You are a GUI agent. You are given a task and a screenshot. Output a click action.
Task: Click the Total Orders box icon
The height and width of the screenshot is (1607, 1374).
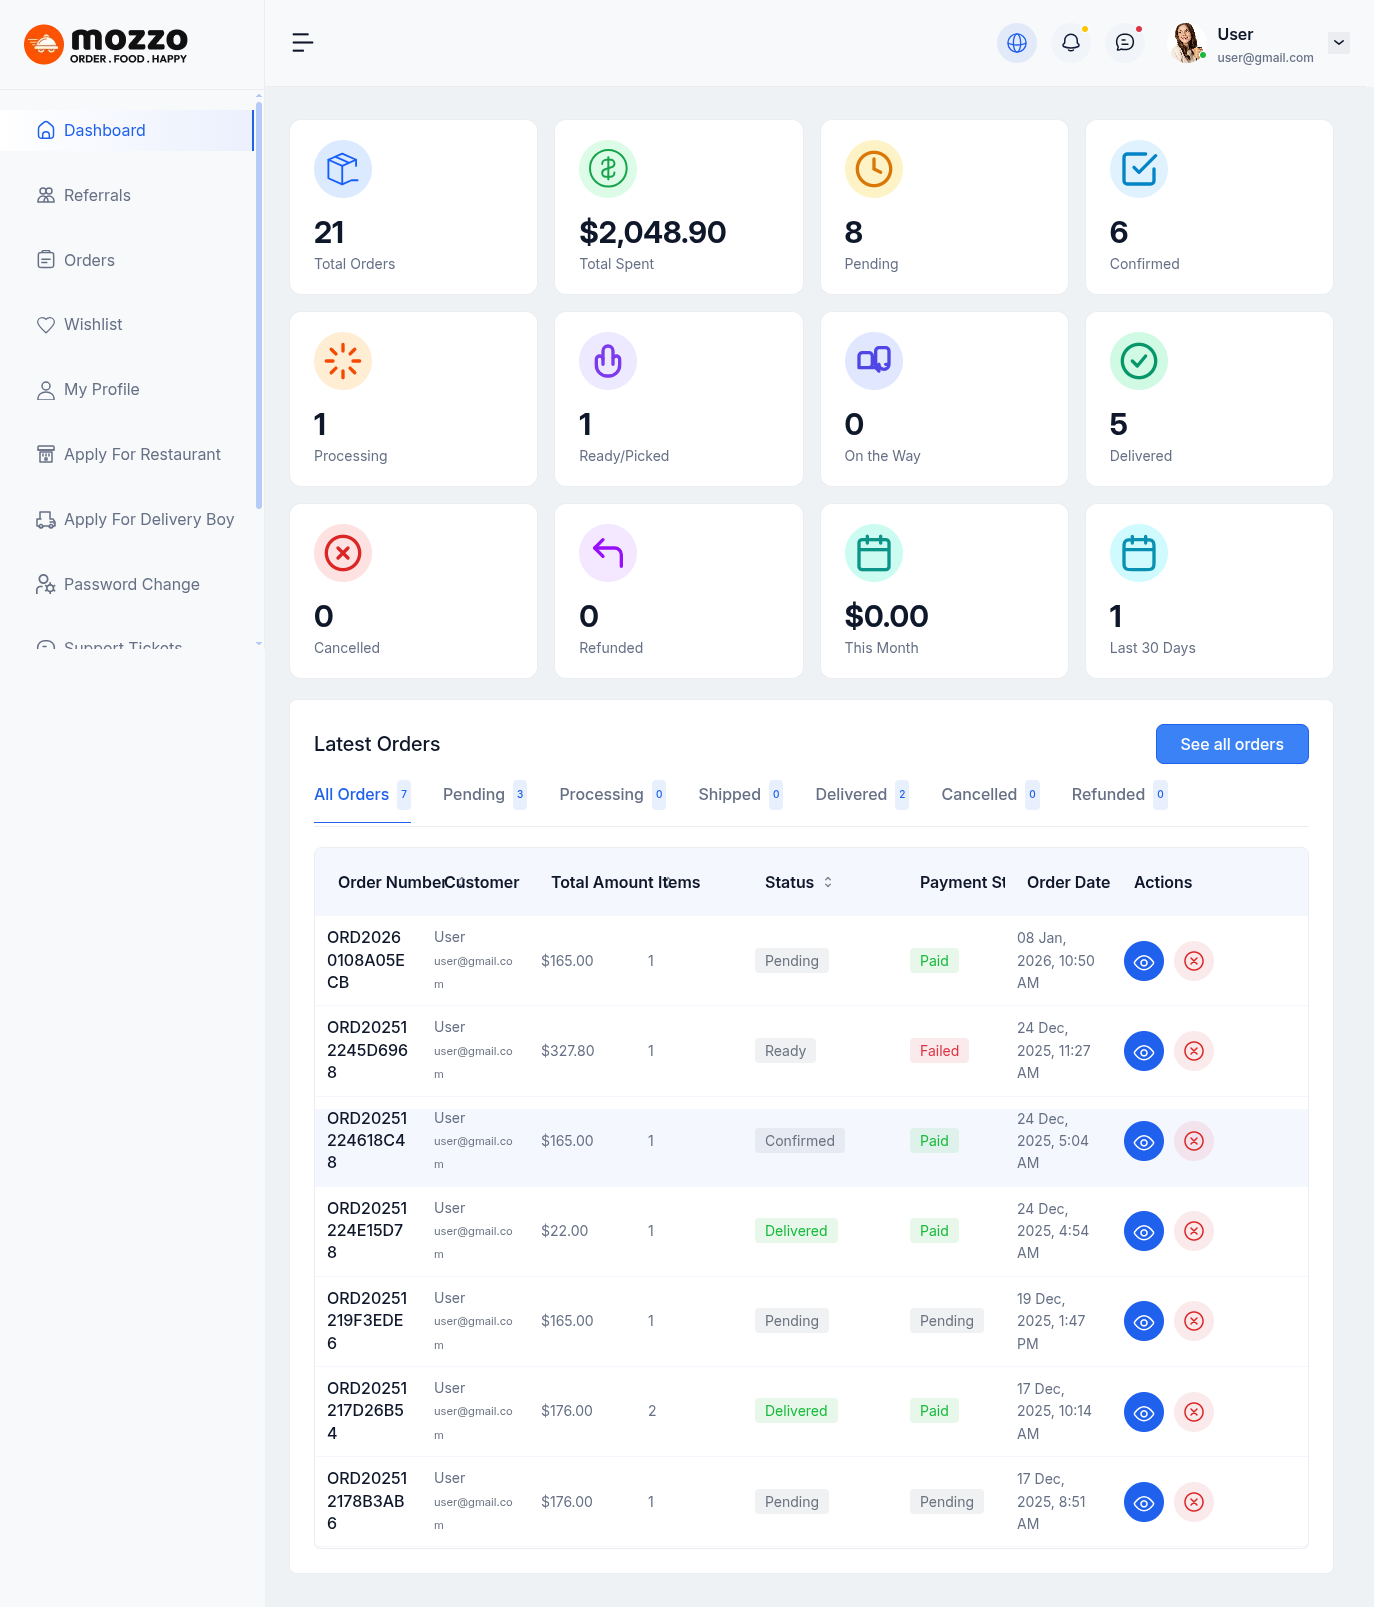[x=343, y=169]
